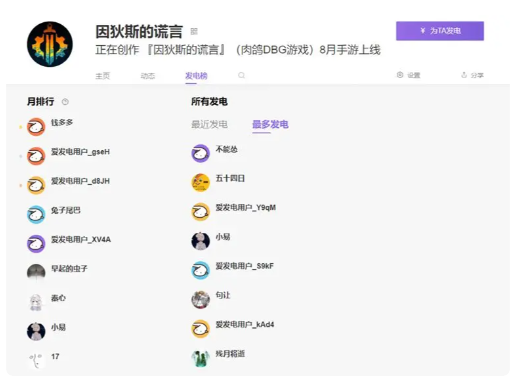This screenshot has width=510, height=377.
Task: Open avatar of user 17
Action: pos(36,361)
